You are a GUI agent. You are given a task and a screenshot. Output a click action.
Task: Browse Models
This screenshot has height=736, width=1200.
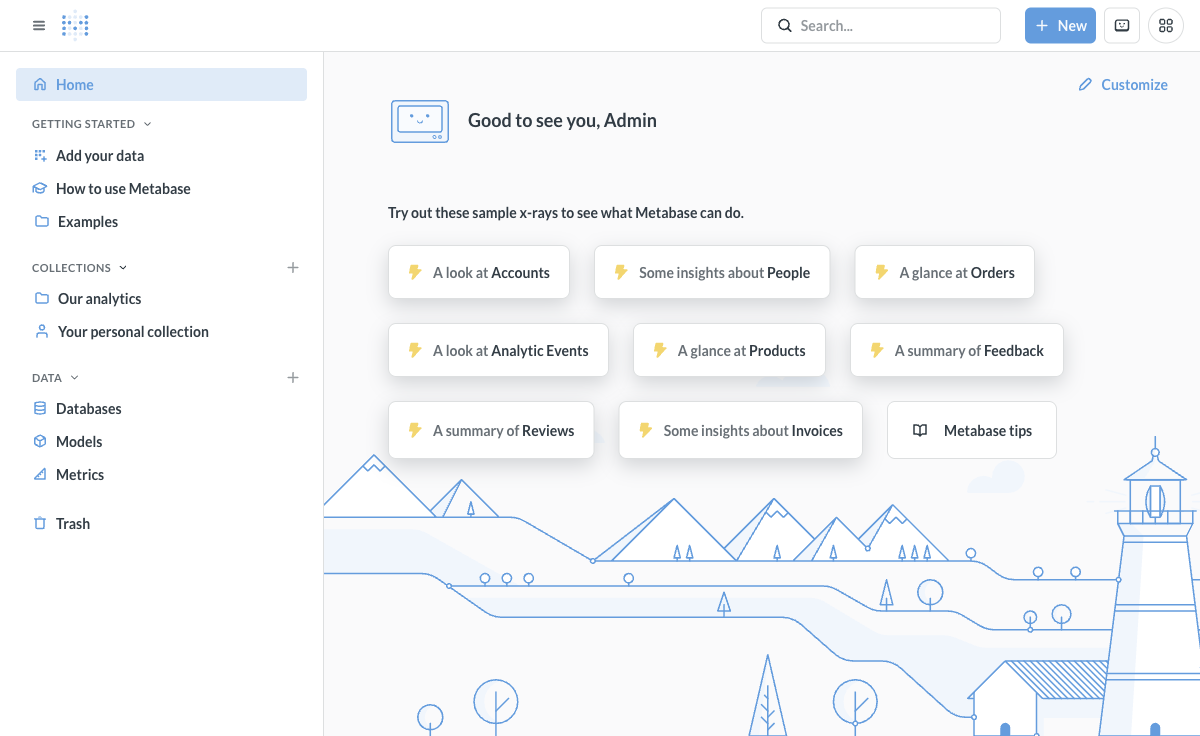[x=161, y=442]
